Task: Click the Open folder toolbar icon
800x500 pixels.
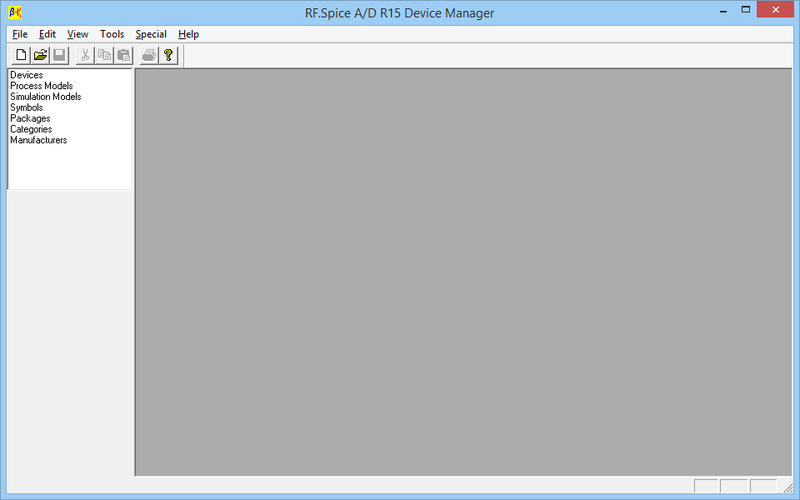Action: point(40,55)
